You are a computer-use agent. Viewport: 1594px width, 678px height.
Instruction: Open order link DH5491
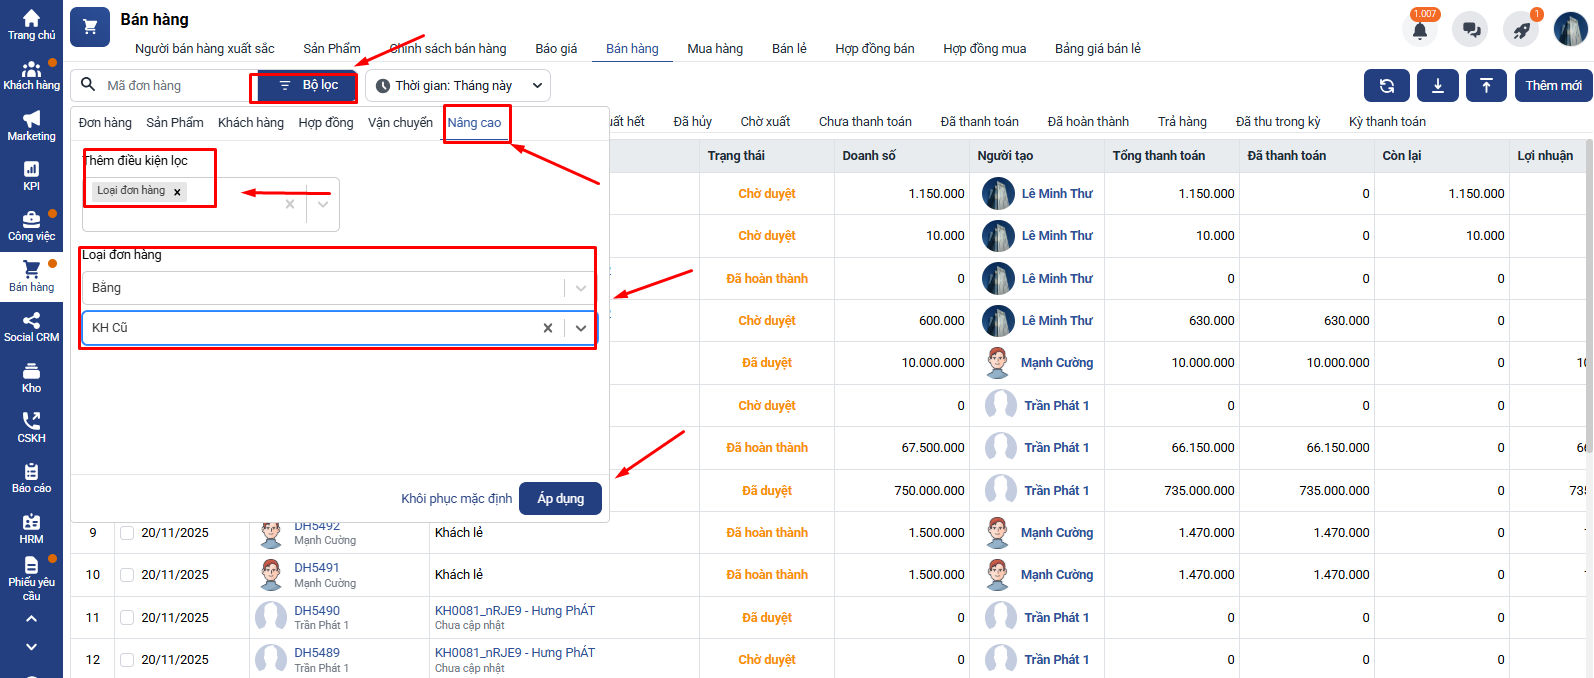317,568
